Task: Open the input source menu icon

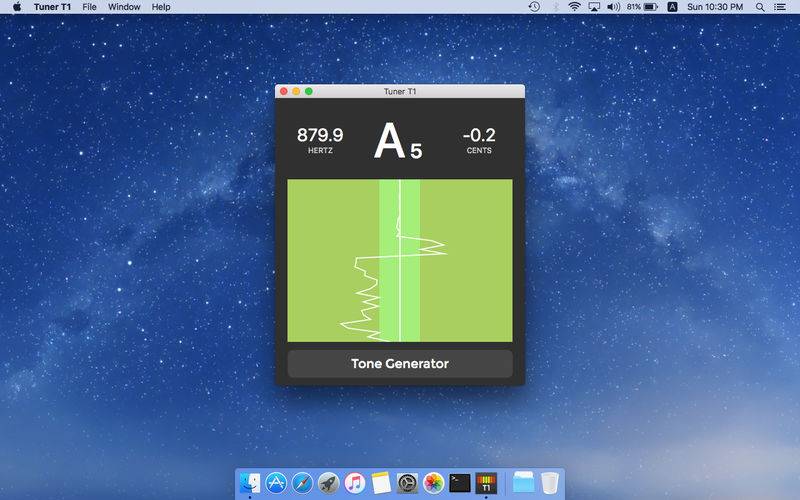Action: pyautogui.click(x=672, y=7)
